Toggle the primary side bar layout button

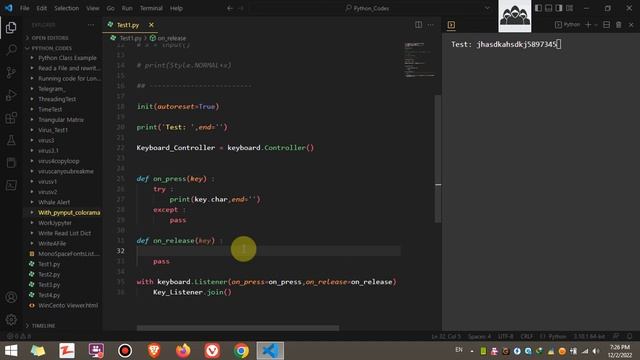[x=538, y=8]
